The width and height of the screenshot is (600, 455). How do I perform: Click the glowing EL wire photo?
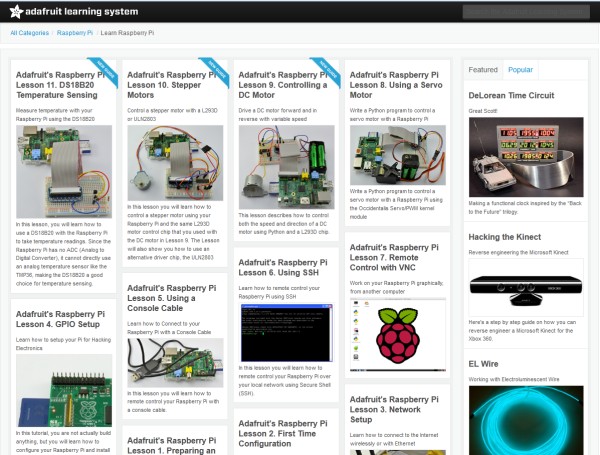click(526, 420)
